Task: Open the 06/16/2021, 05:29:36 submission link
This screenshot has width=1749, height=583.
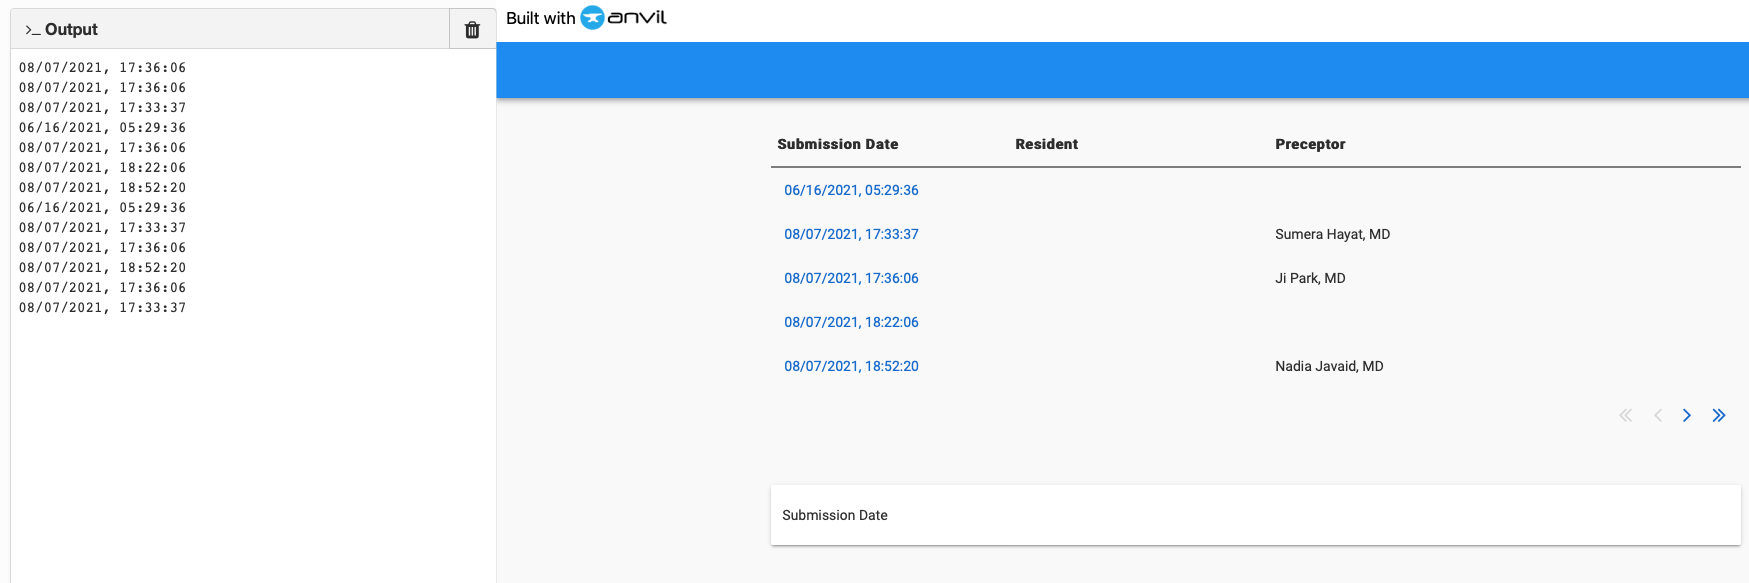Action: 851,190
